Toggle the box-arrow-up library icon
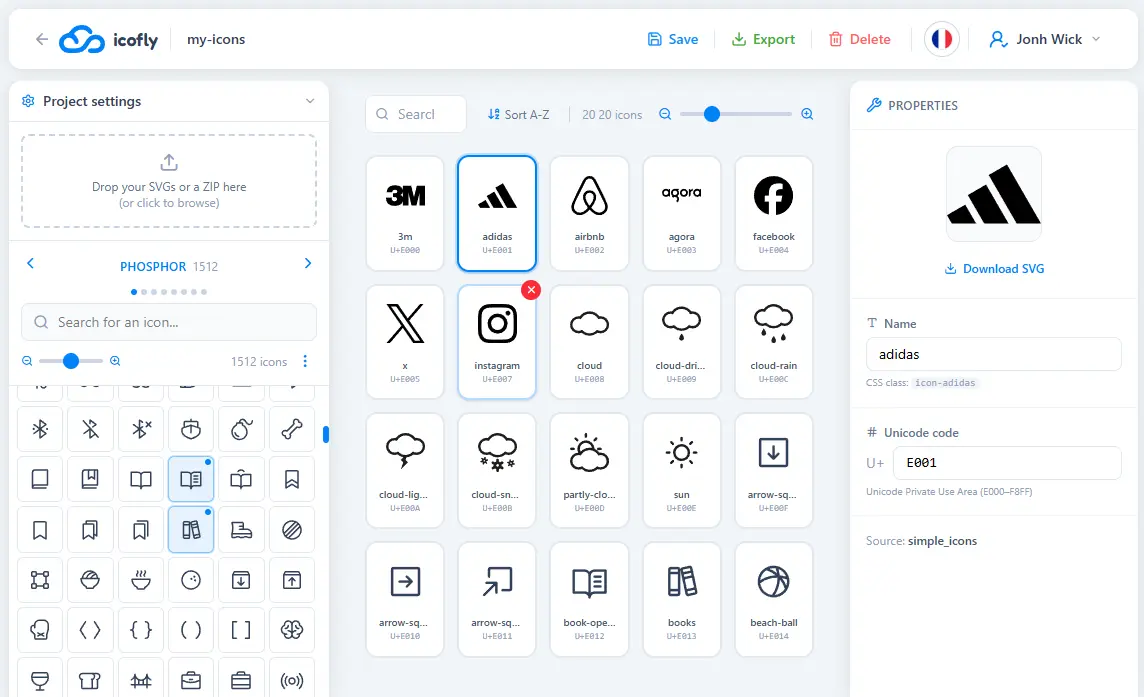The height and width of the screenshot is (697, 1144). (x=292, y=580)
